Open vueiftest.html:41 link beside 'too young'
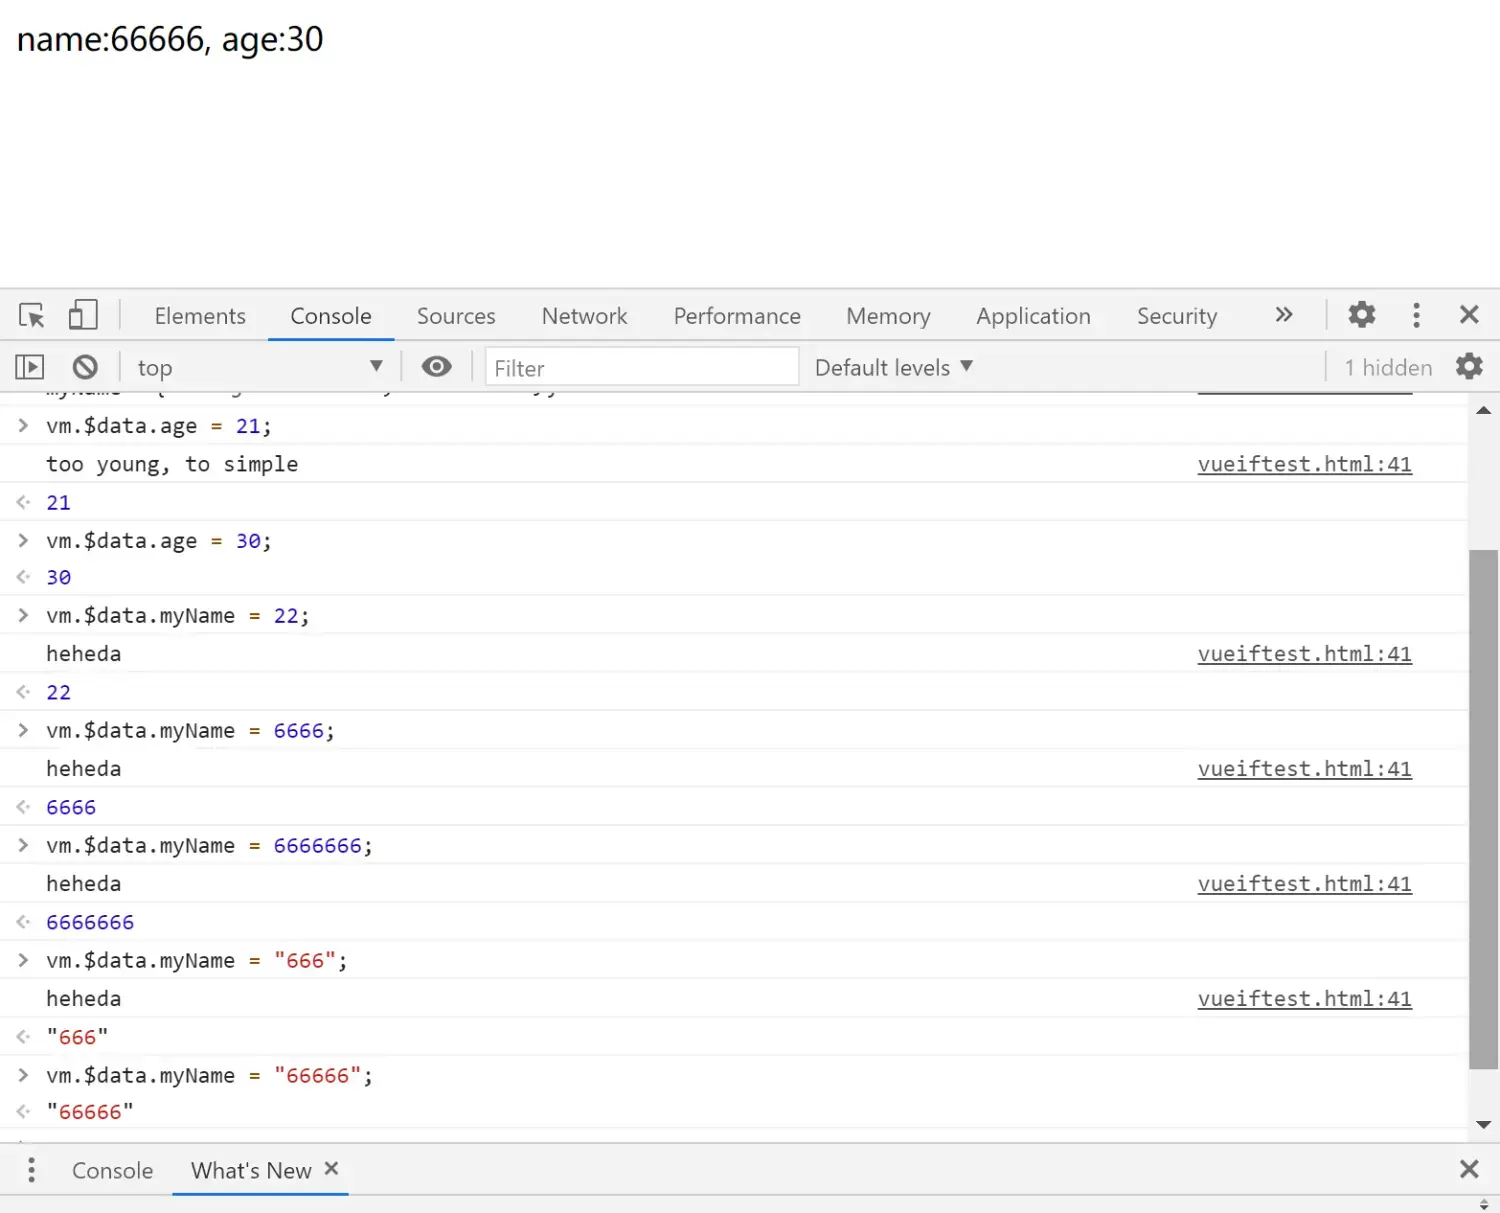 tap(1304, 464)
